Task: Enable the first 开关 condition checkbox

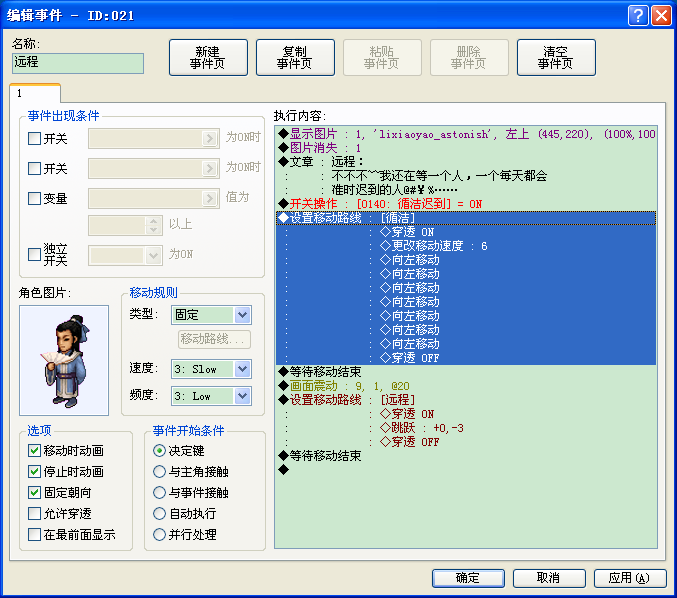Action: pos(35,139)
